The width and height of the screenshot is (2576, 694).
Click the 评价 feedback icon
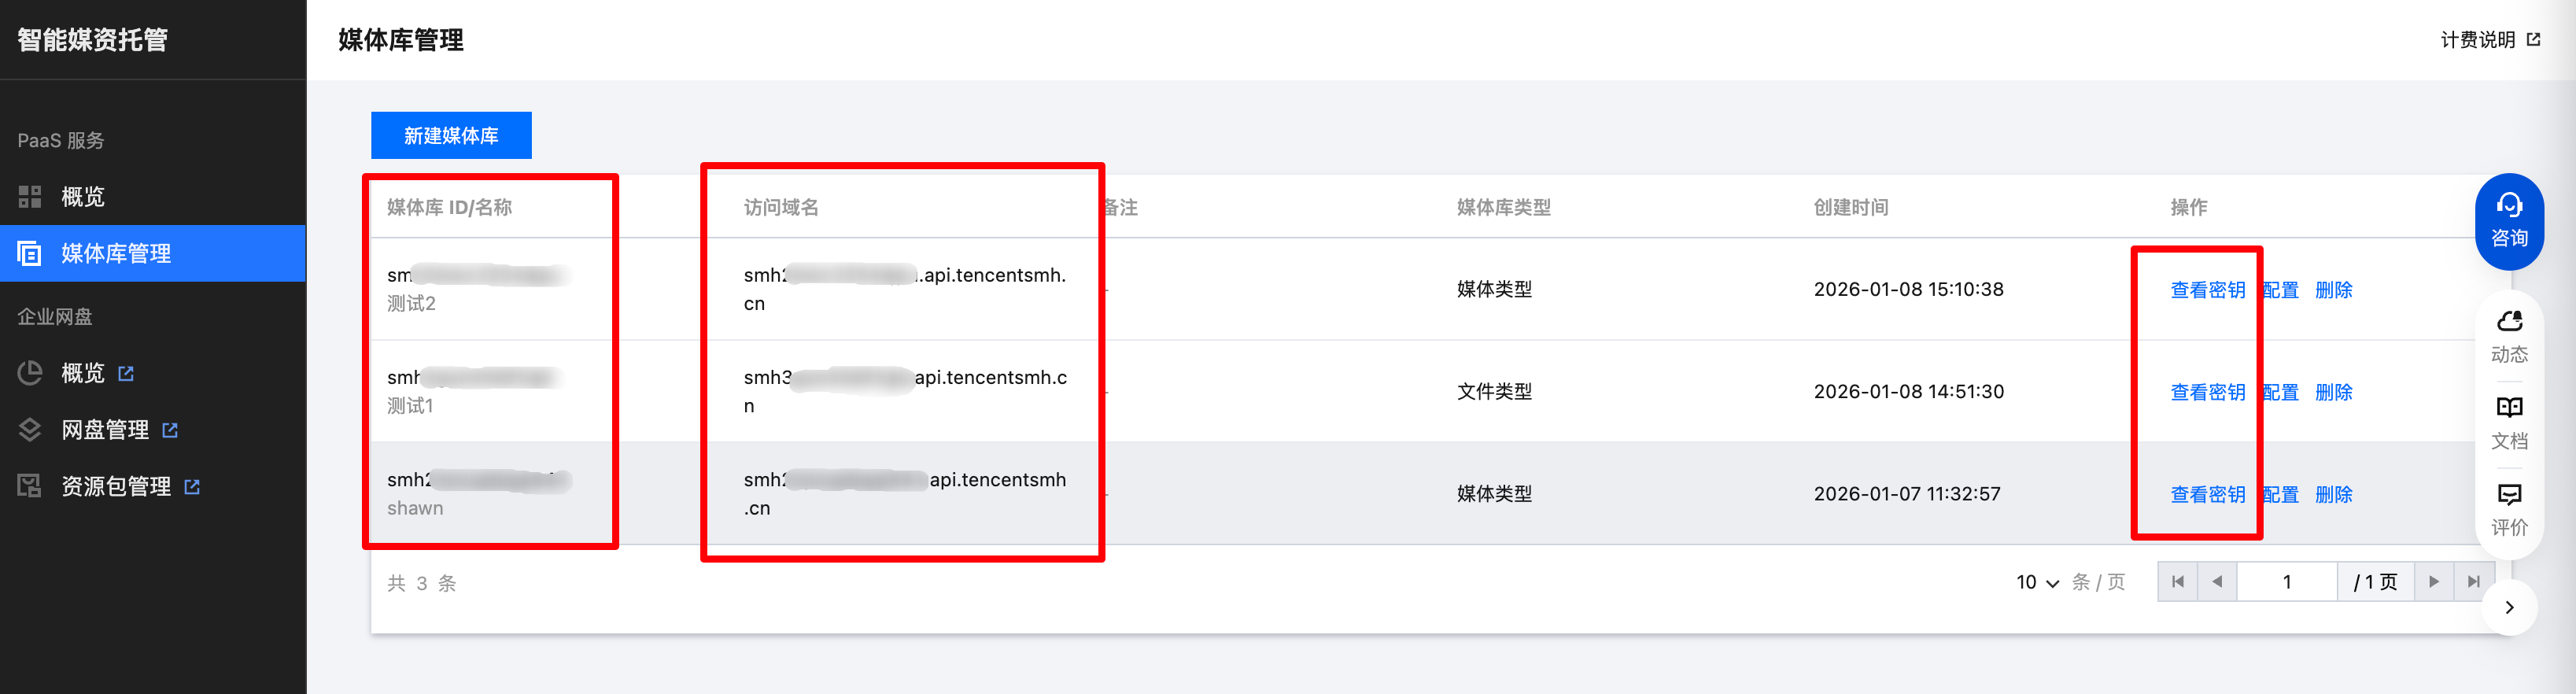click(2508, 495)
